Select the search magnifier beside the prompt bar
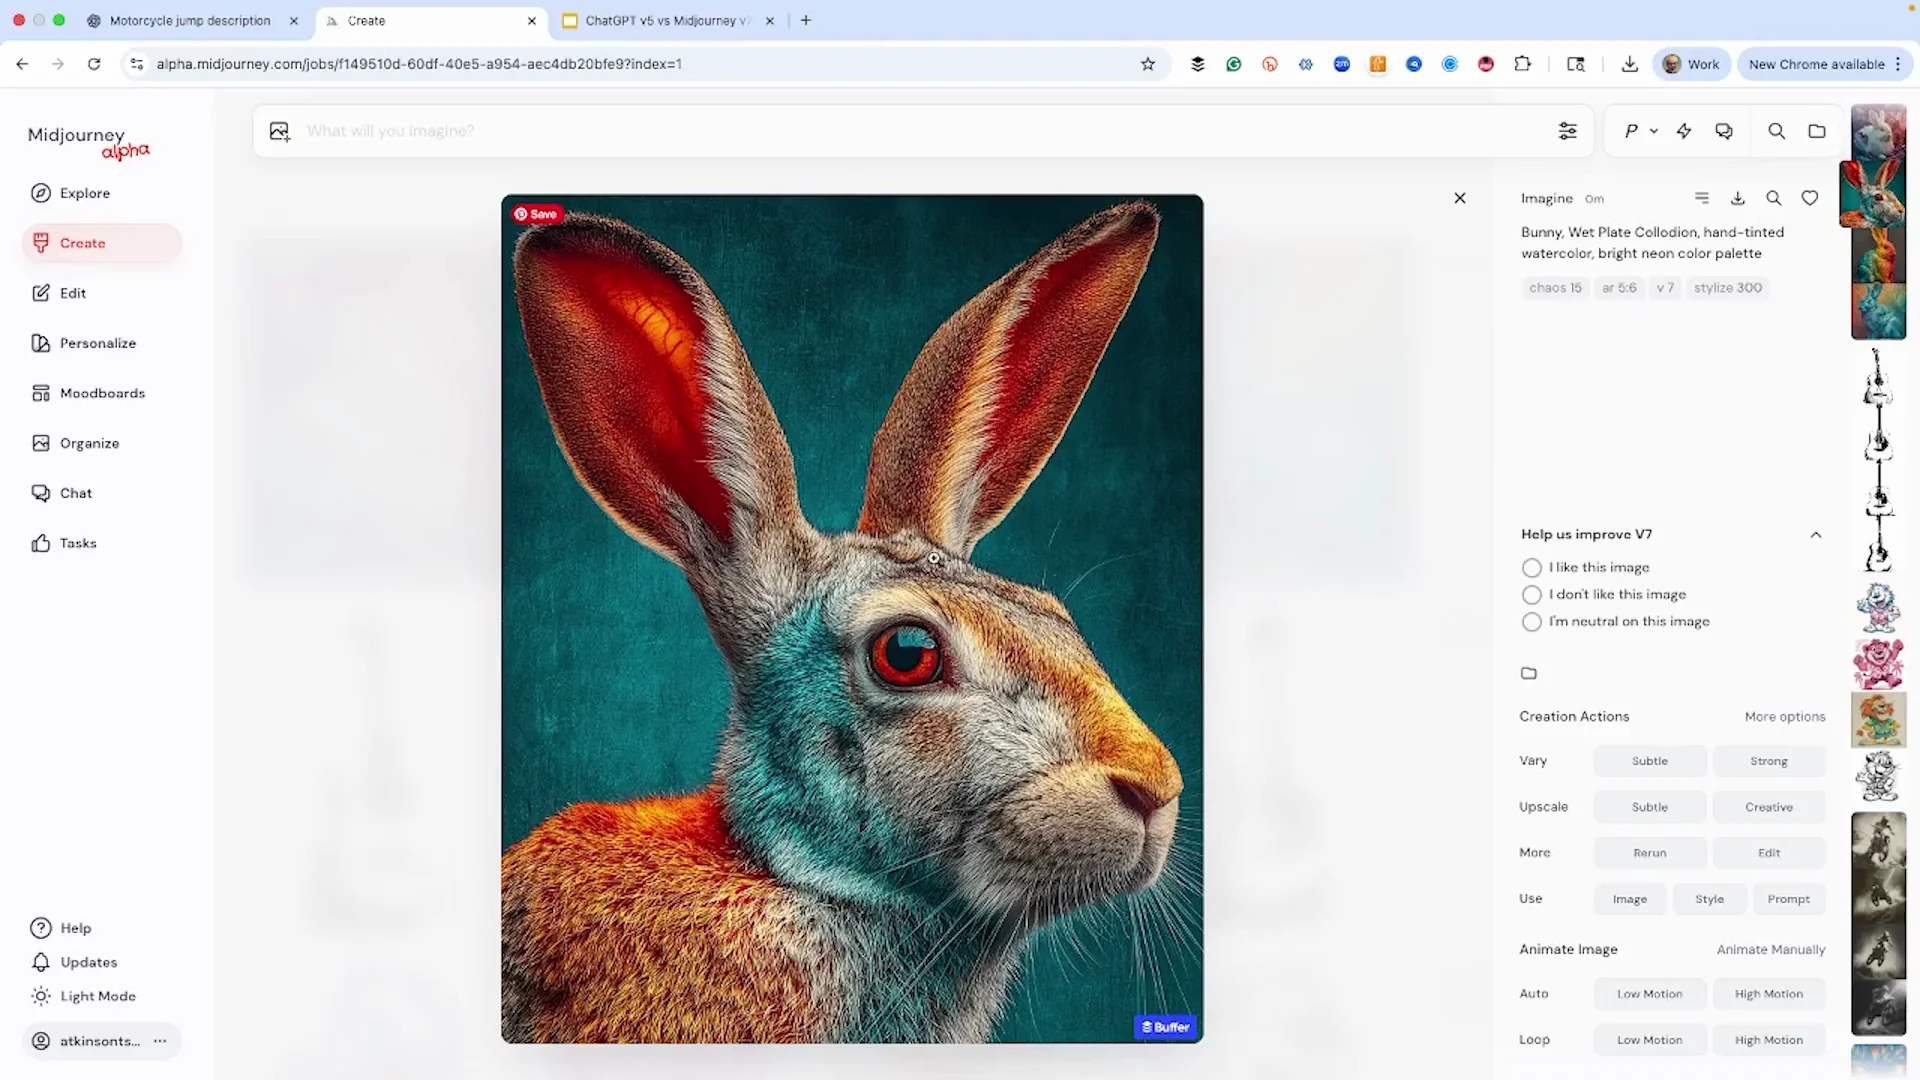 [1776, 131]
